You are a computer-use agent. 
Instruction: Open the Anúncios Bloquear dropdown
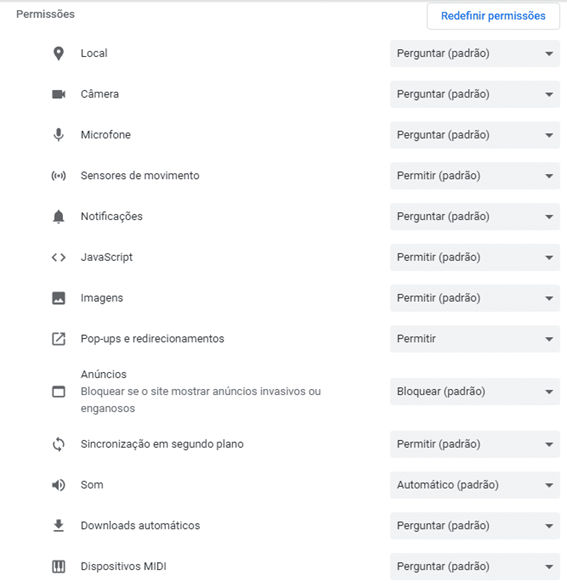(475, 392)
